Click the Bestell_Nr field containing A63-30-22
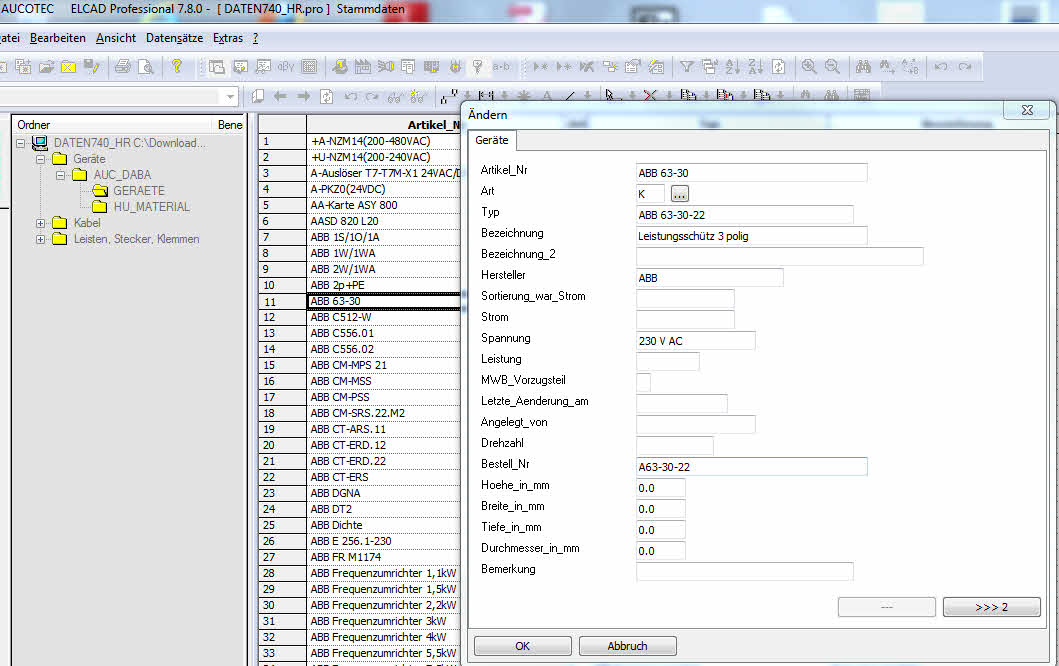Screen dimensions: 1059x666 pos(751,467)
